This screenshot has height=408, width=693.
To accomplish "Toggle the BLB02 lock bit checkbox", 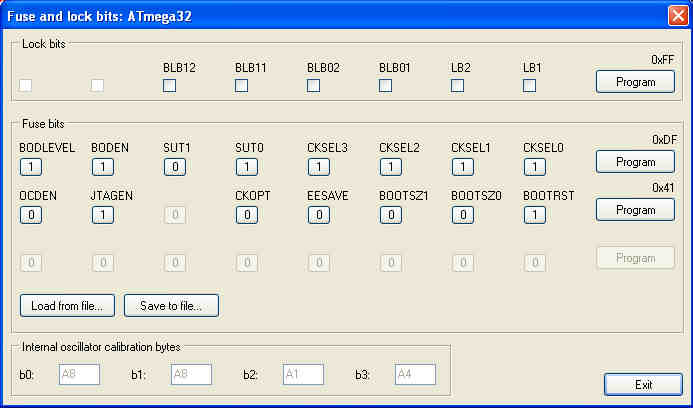I will tap(313, 85).
